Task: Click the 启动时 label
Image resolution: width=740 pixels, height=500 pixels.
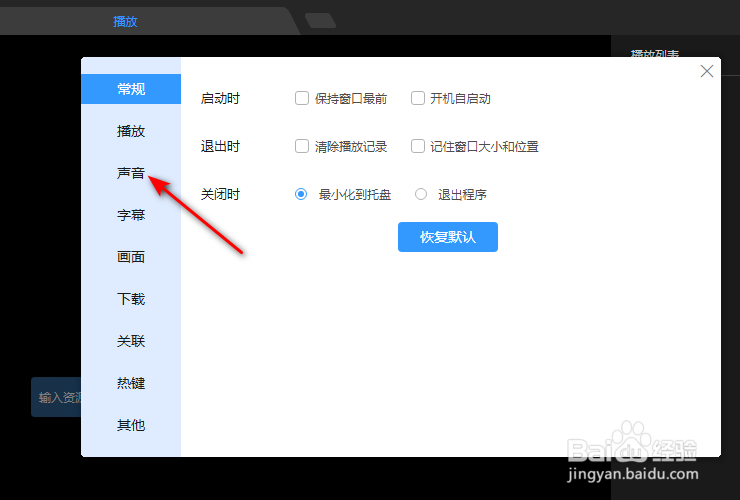Action: click(220, 98)
